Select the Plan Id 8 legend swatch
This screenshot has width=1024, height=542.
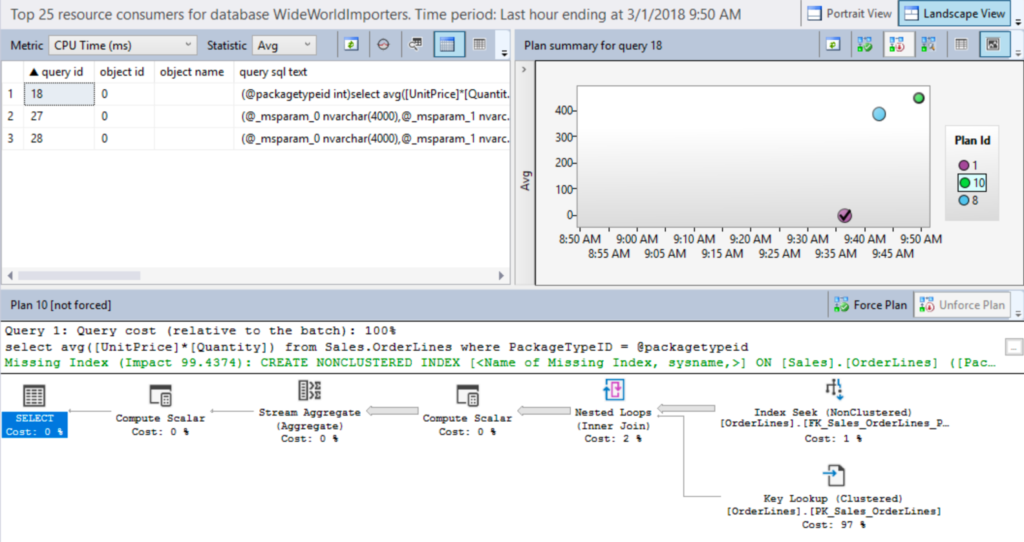[x=964, y=200]
